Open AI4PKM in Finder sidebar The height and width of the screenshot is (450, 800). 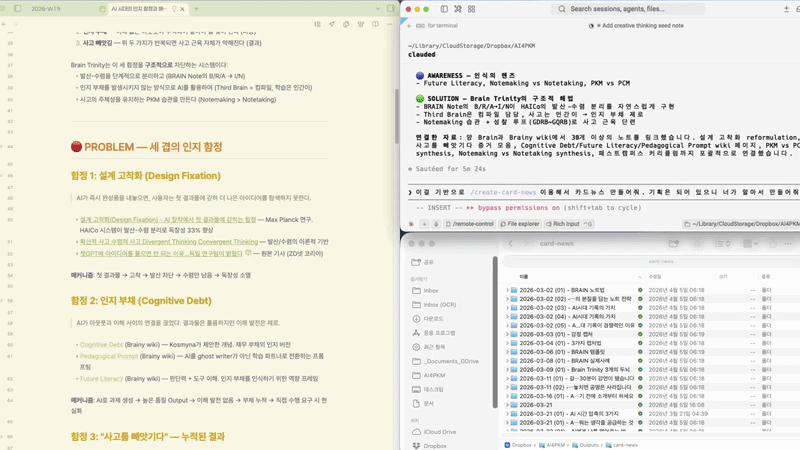point(434,376)
